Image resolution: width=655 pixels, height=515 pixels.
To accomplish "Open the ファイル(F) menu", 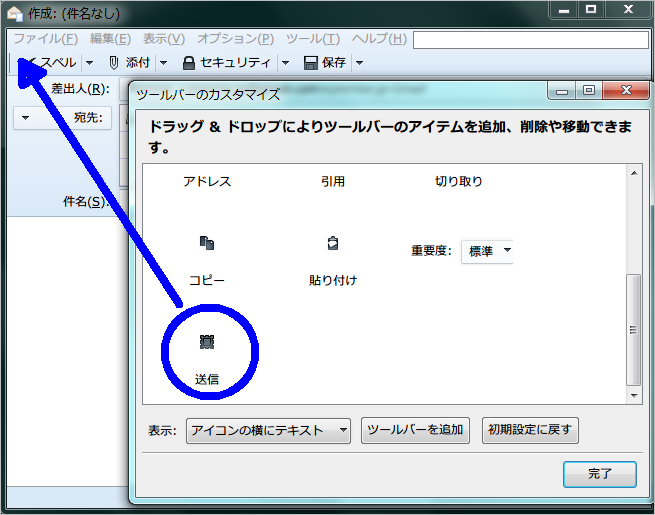I will (x=45, y=39).
